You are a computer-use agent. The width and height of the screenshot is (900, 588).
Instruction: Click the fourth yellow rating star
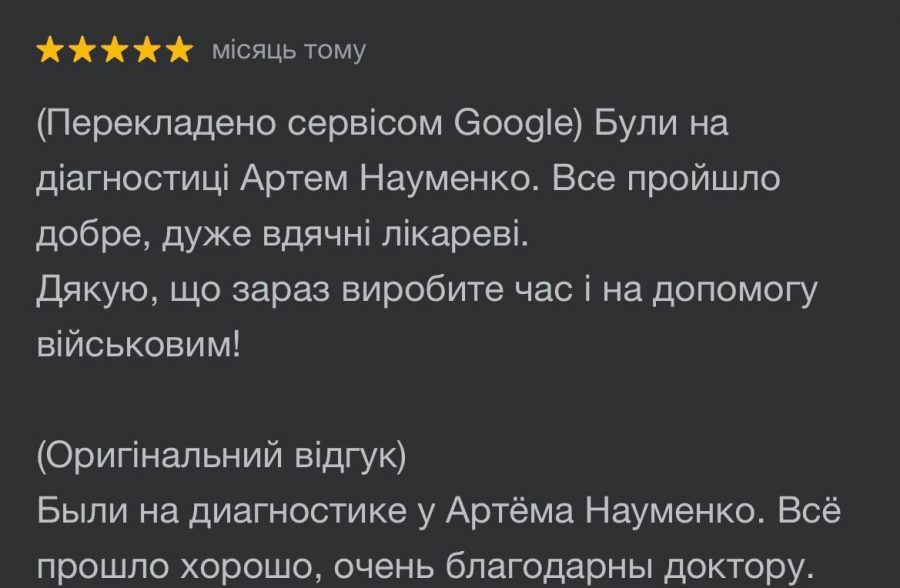pyautogui.click(x=147, y=51)
